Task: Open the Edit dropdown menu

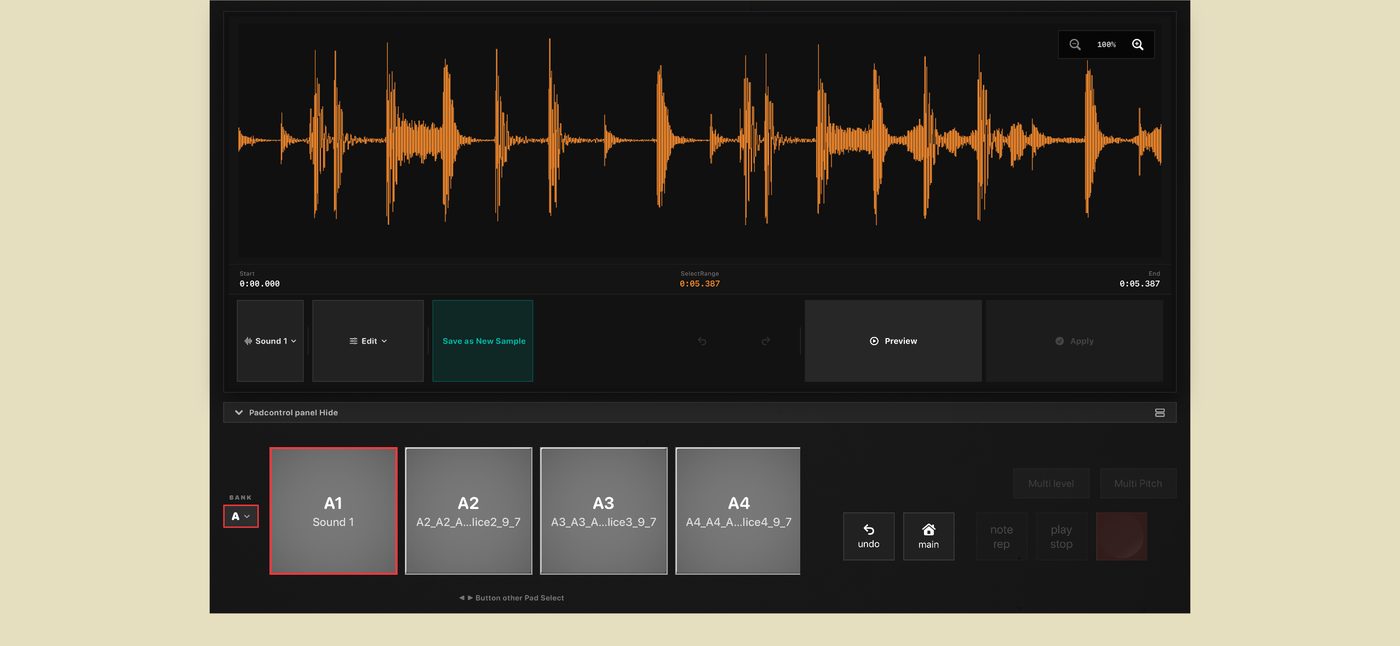Action: 368,341
